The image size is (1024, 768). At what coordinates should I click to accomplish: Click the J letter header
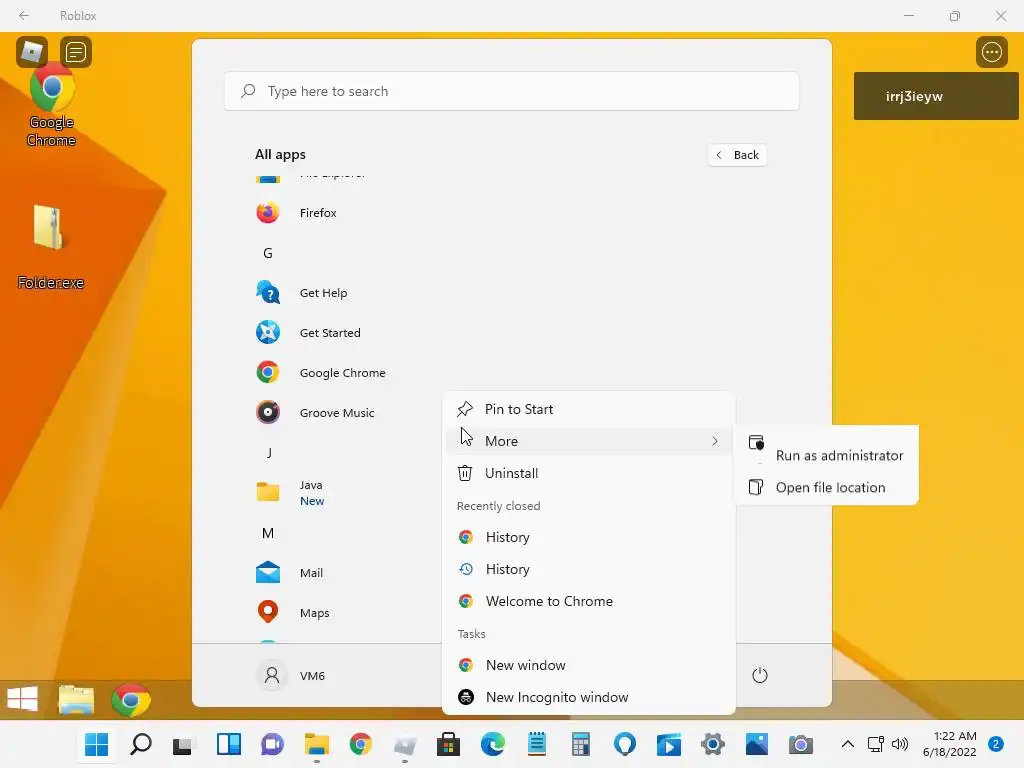268,453
